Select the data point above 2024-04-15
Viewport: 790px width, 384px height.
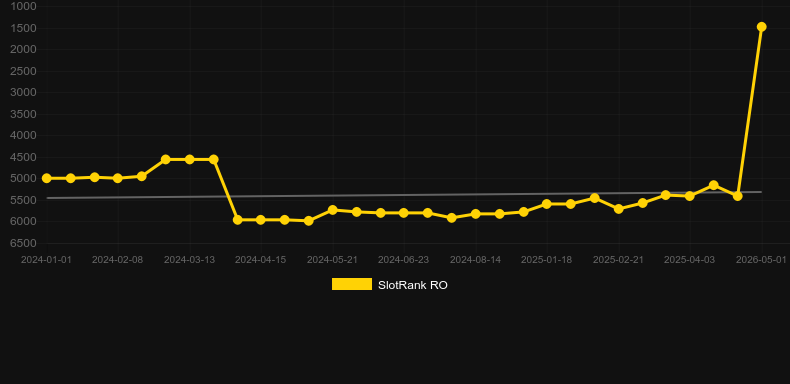click(260, 220)
